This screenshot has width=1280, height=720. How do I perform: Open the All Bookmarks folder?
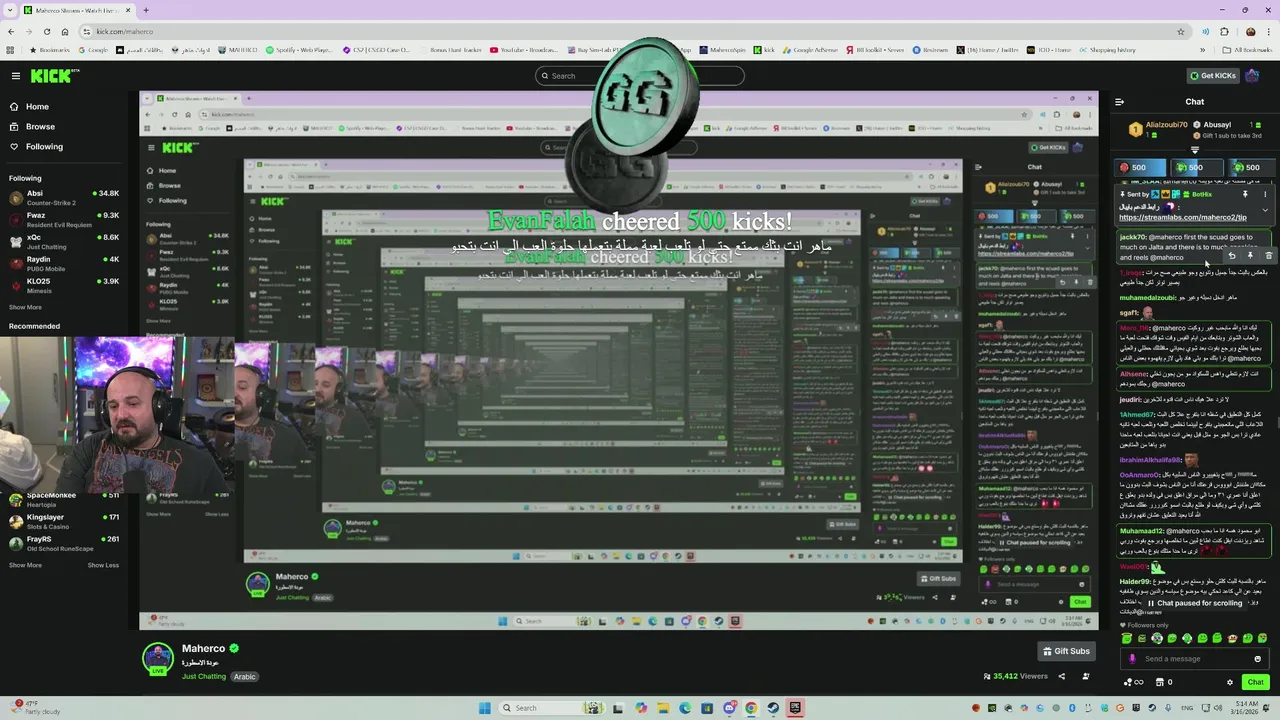point(1248,50)
